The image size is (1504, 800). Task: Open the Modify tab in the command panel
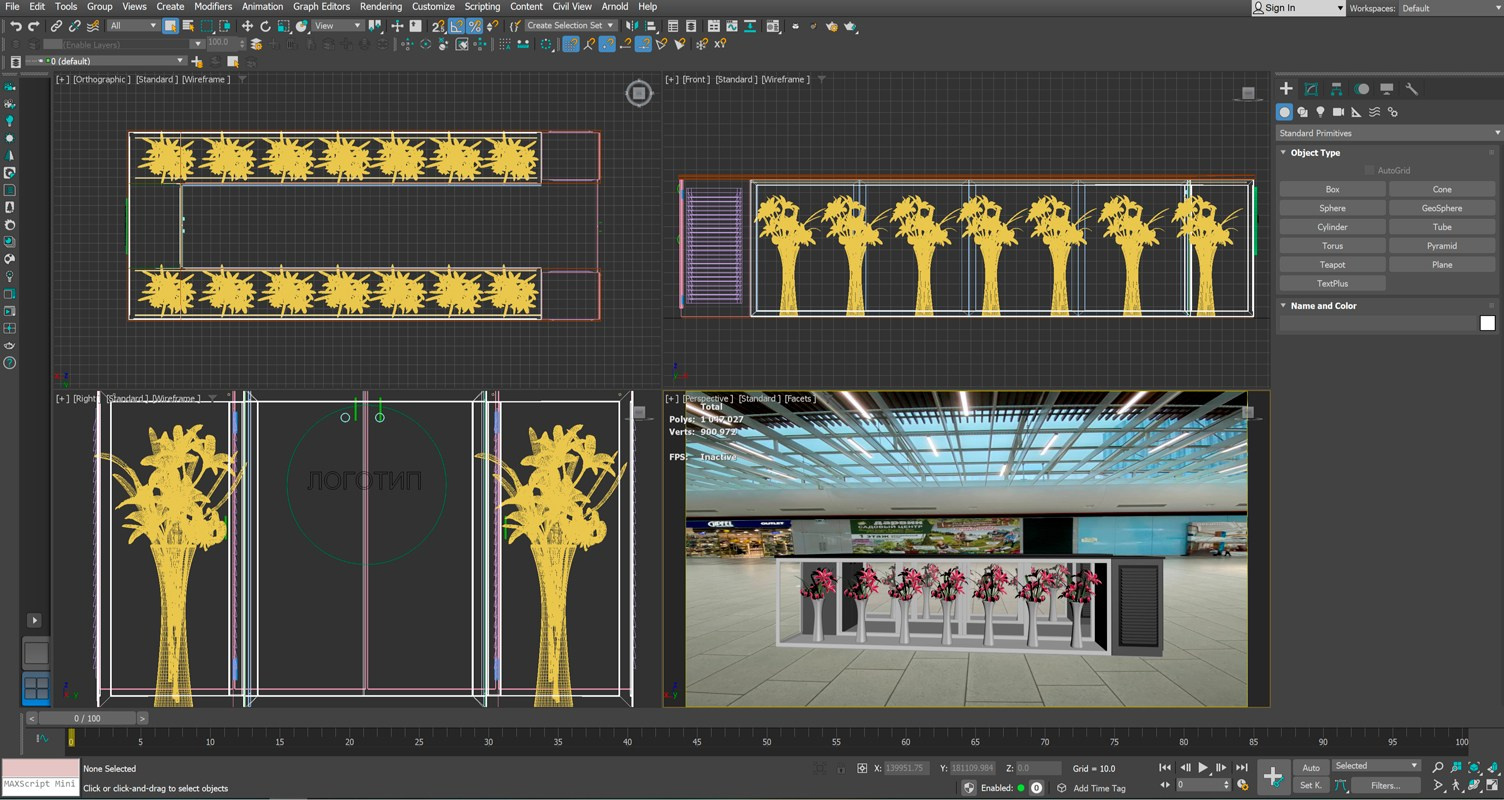point(1311,89)
